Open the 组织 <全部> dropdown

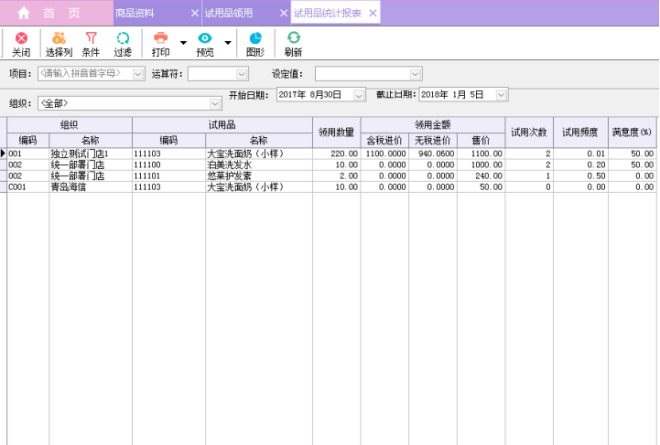point(215,104)
